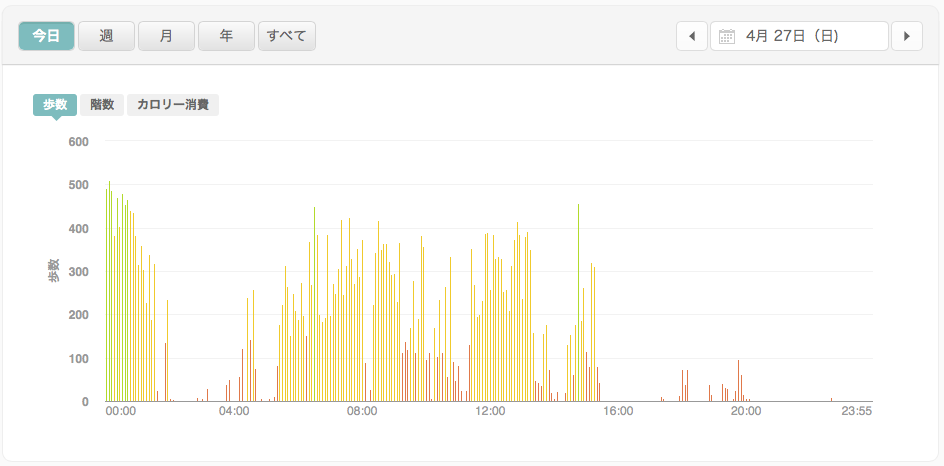Screen dimensions: 944x466
Task: Go to next day arrow
Action: click(907, 36)
